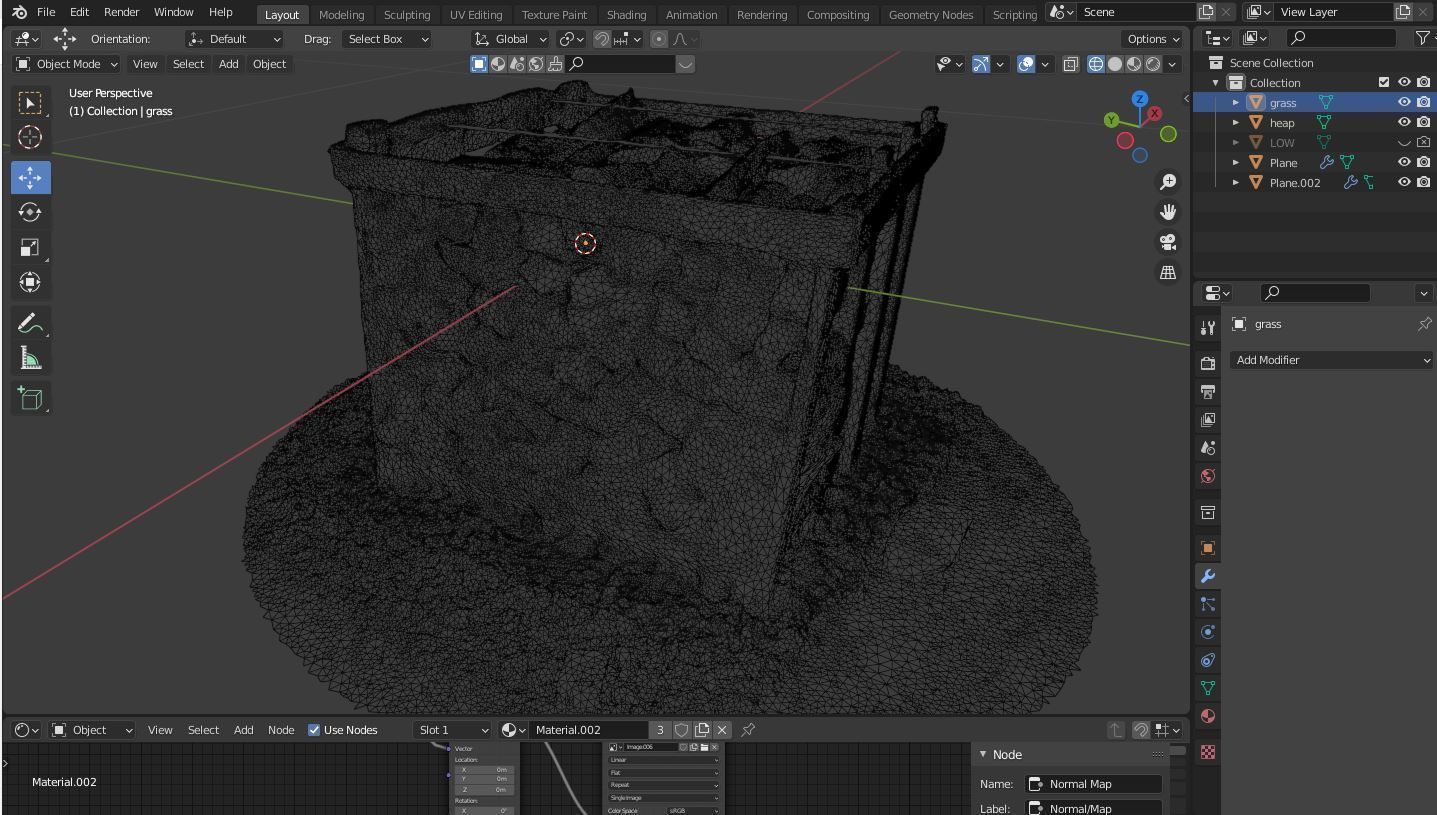Open the Render properties tab
This screenshot has height=815, width=1437.
pyautogui.click(x=1208, y=363)
